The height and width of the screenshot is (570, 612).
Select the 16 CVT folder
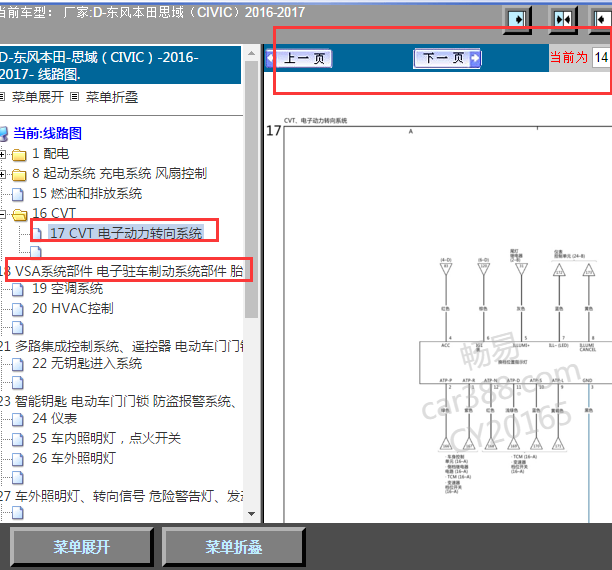[54, 213]
